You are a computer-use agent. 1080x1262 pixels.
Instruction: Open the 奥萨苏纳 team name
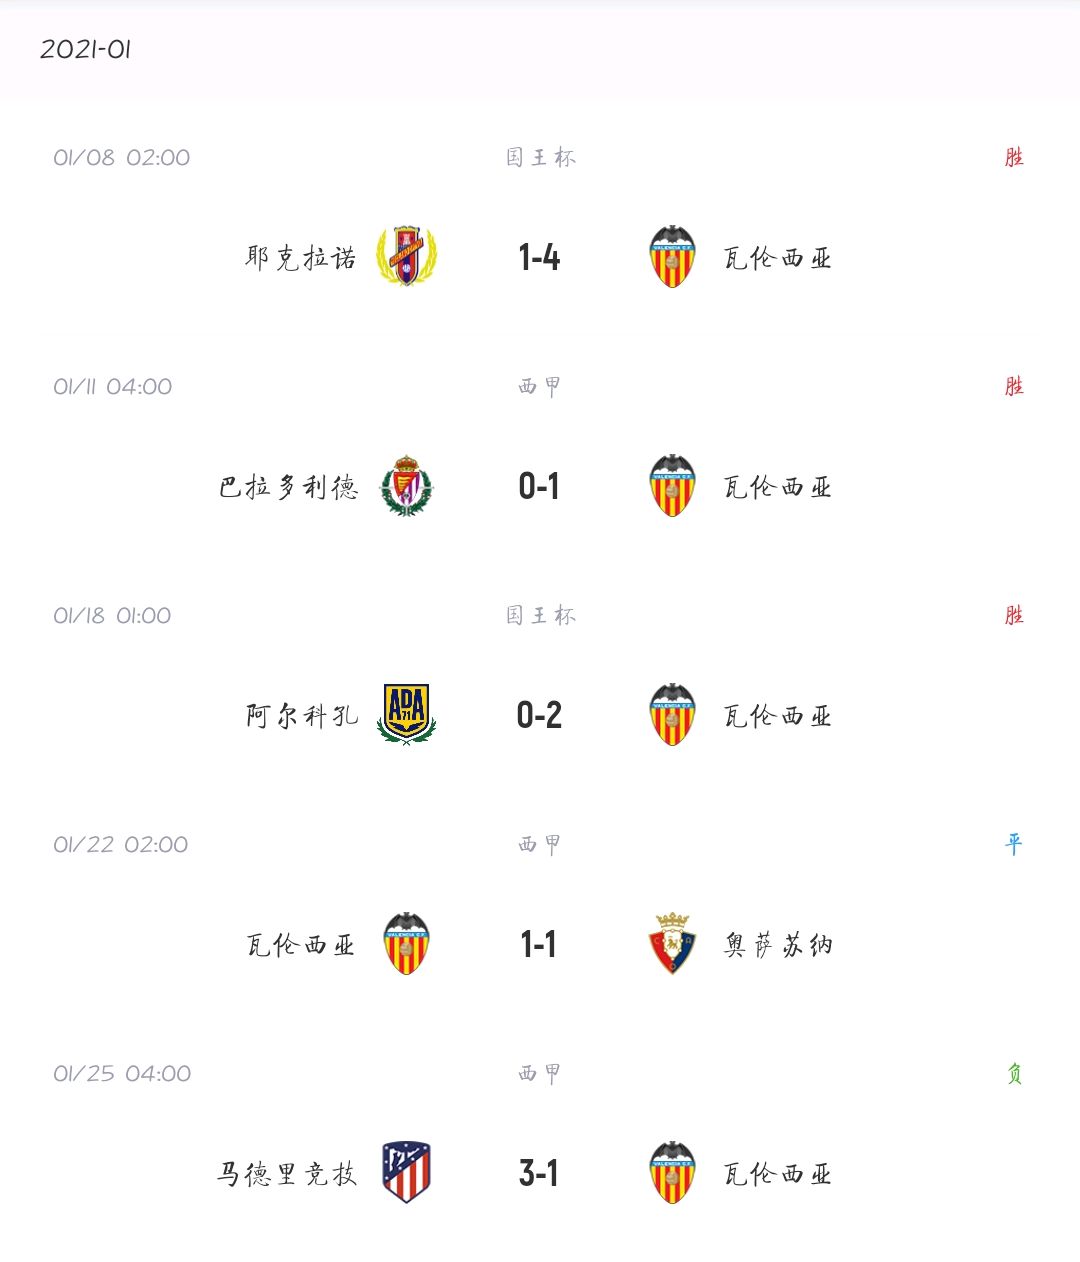click(x=778, y=945)
